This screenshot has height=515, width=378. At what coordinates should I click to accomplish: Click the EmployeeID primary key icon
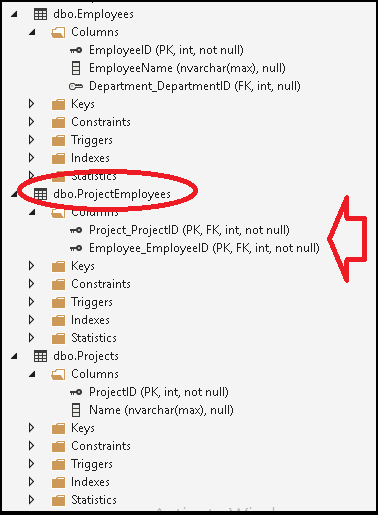tap(76, 50)
